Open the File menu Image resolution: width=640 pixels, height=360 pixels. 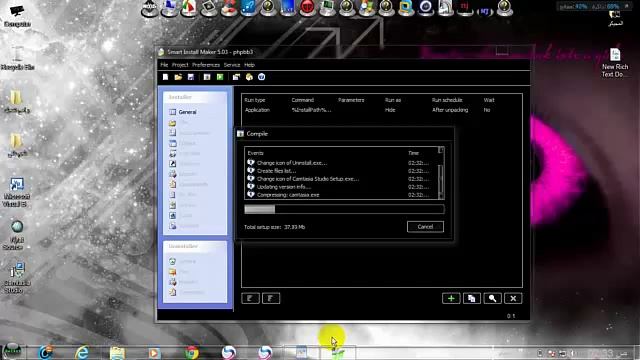(164, 65)
